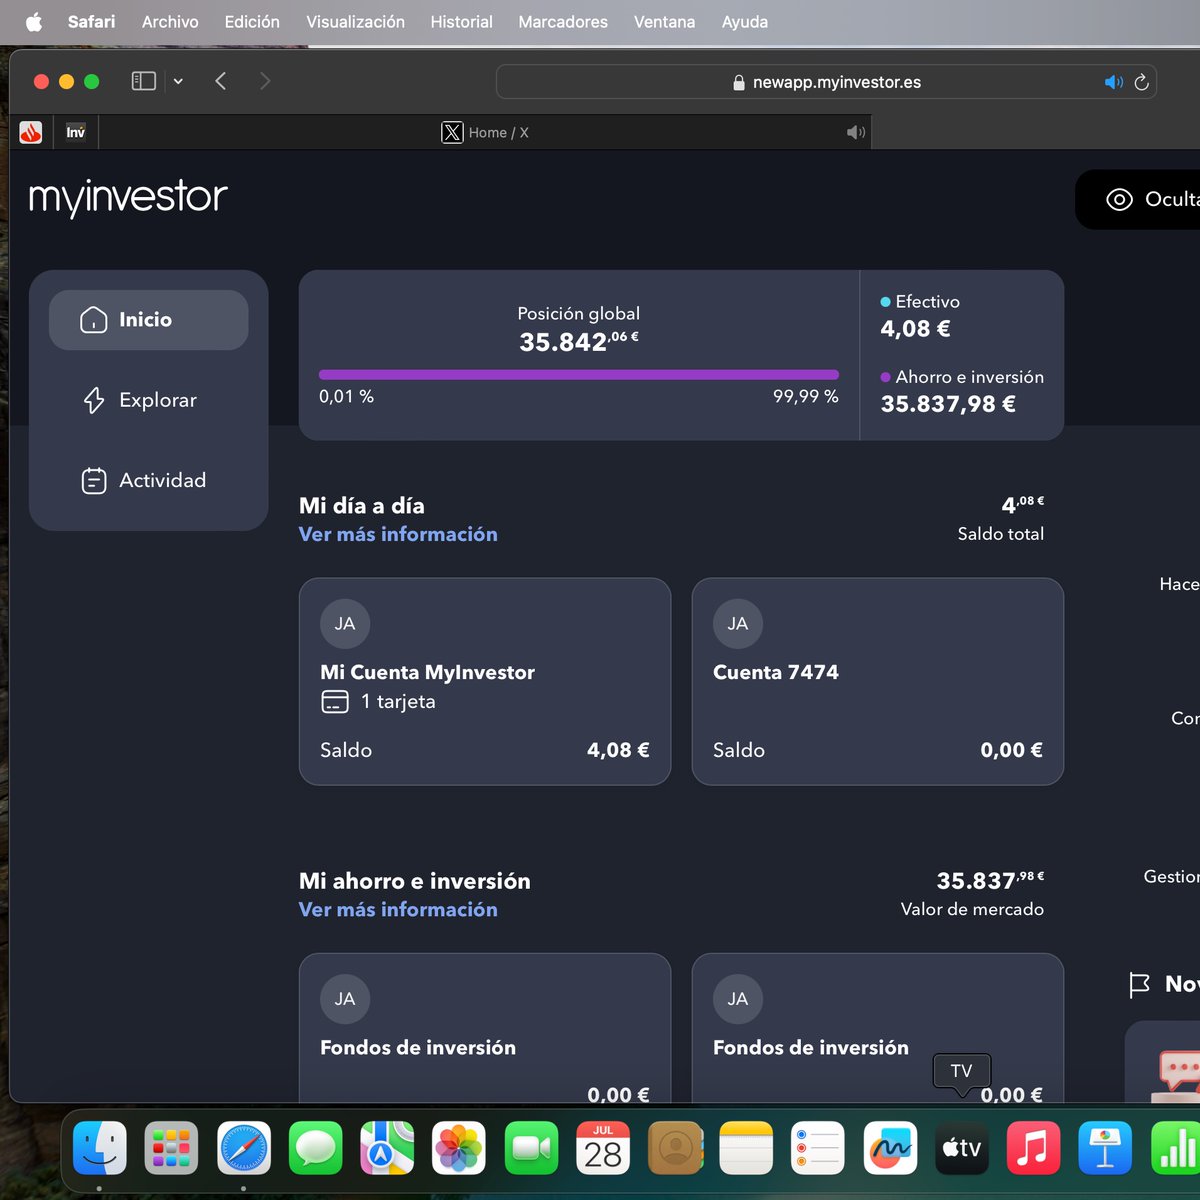This screenshot has height=1200, width=1200.
Task: Open the Historial menu
Action: 461,22
